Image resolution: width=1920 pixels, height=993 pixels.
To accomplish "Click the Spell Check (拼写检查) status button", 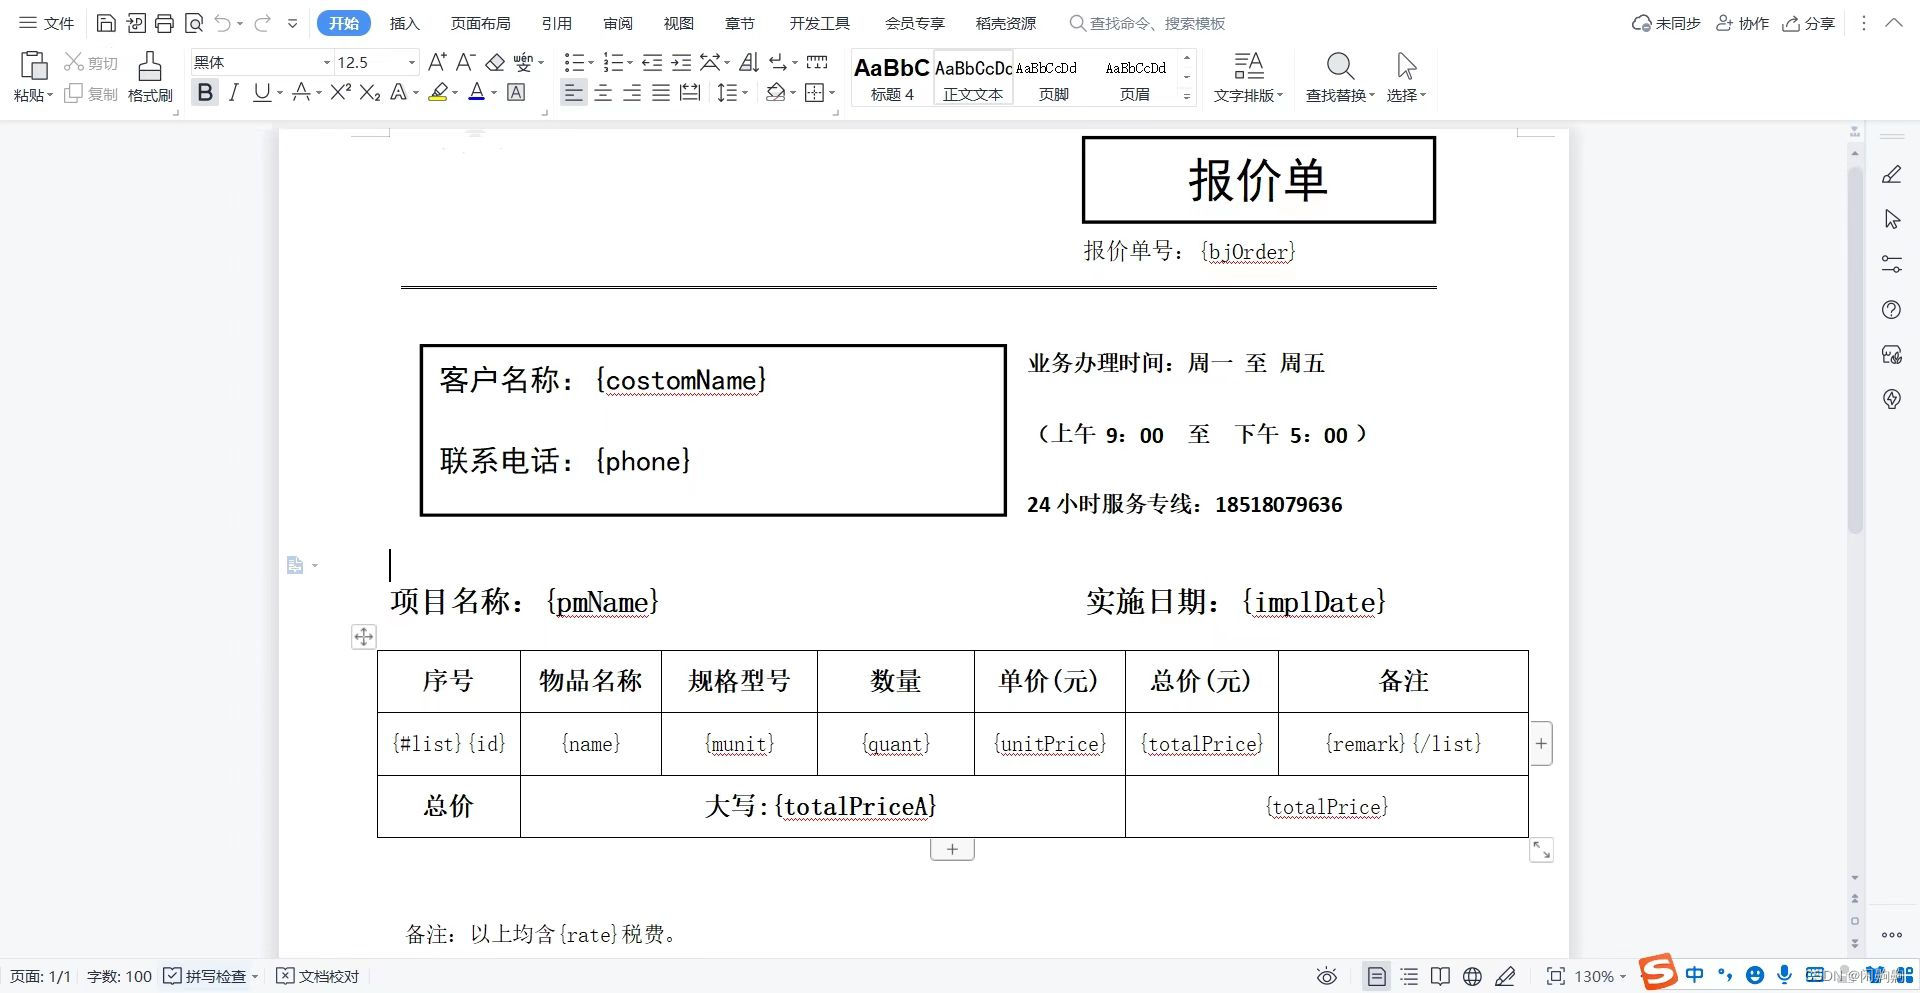I will click(x=211, y=976).
